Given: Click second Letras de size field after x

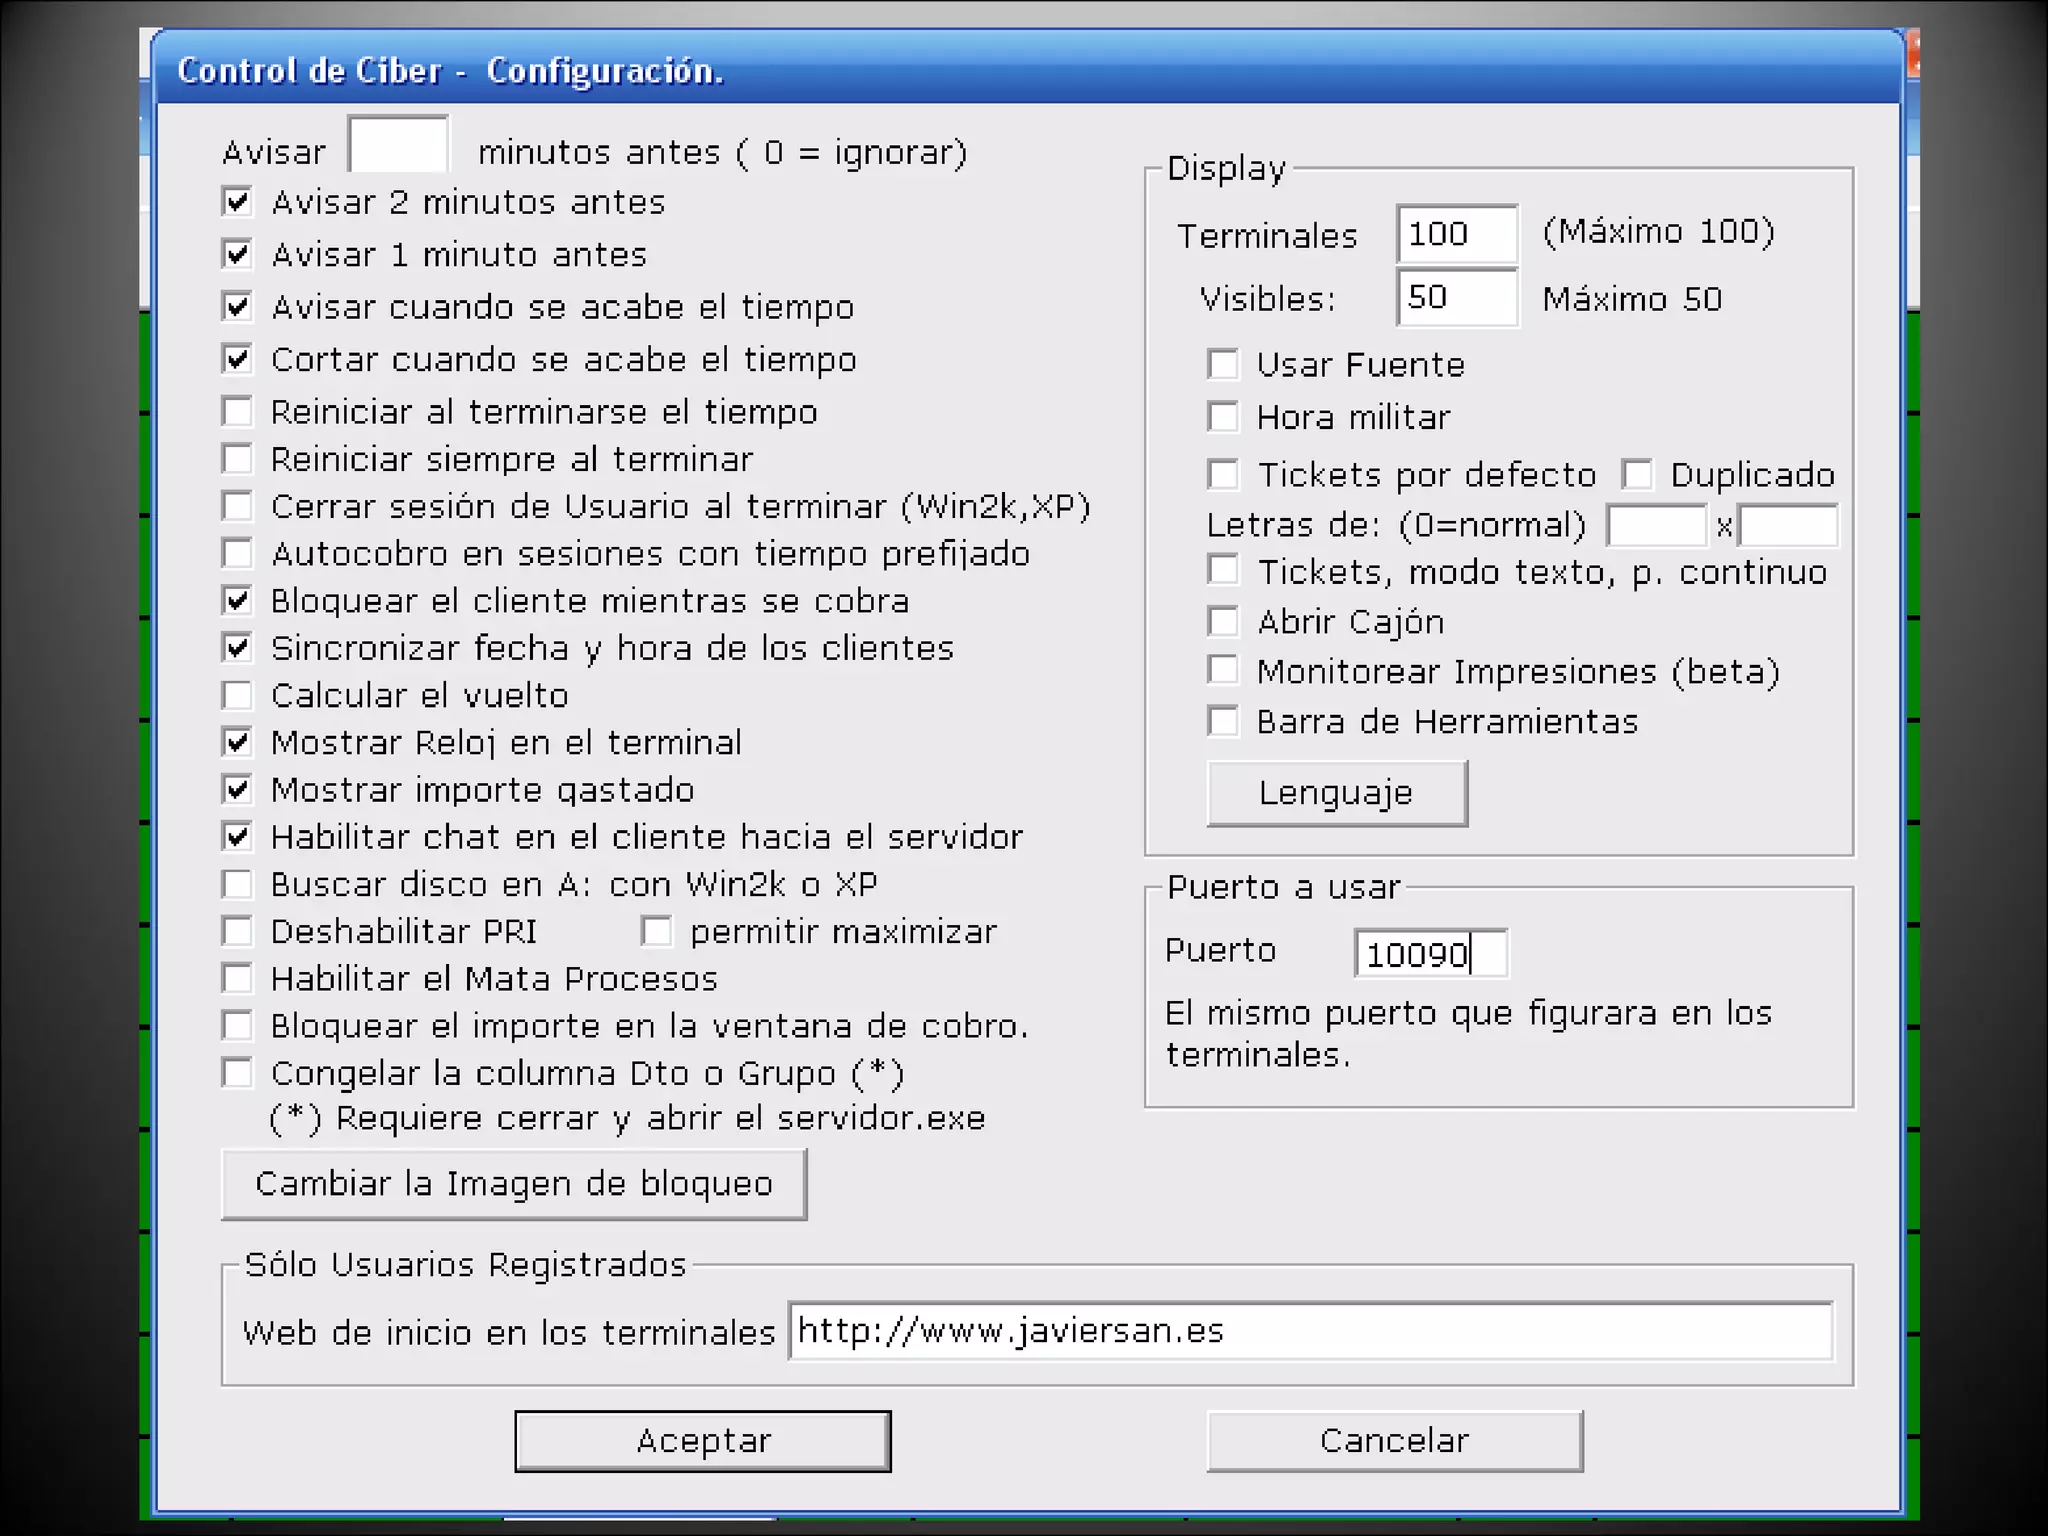Looking at the screenshot, I should [1789, 525].
